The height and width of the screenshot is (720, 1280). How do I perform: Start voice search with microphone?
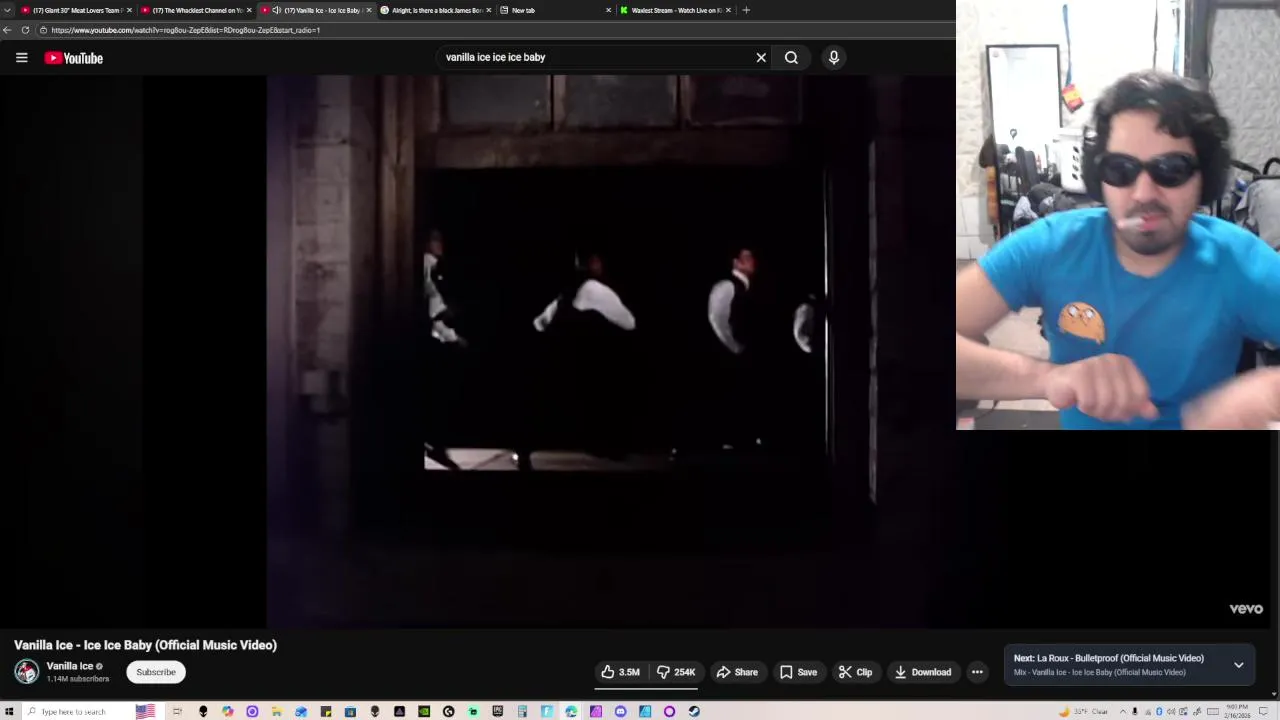[834, 58]
